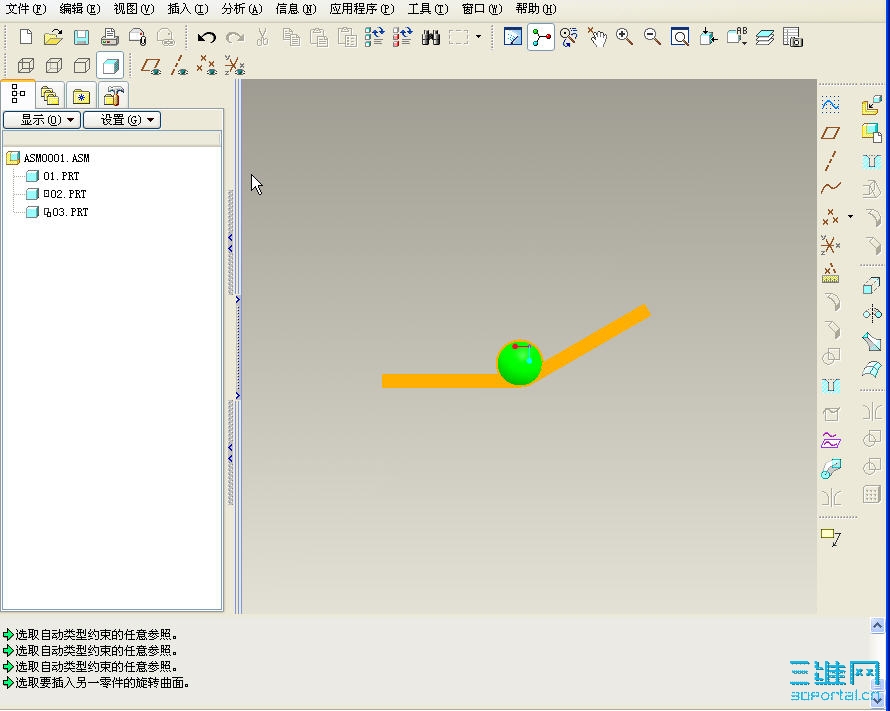This screenshot has width=890, height=711.
Task: Open the annotation feature tool
Action: (831, 537)
